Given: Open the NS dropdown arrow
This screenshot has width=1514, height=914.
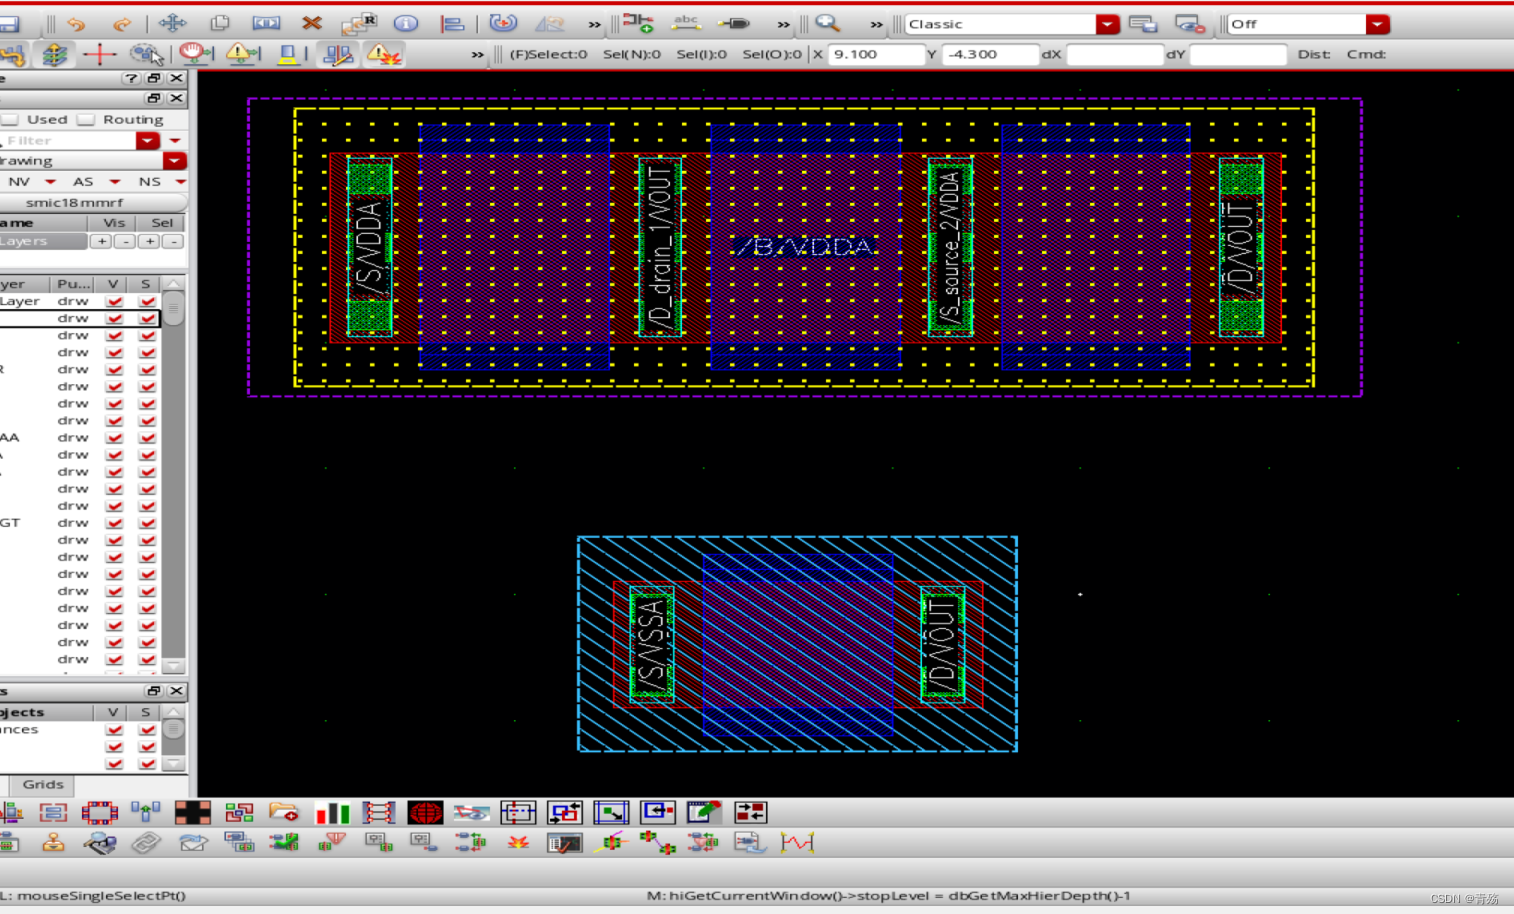Looking at the screenshot, I should pyautogui.click(x=181, y=181).
